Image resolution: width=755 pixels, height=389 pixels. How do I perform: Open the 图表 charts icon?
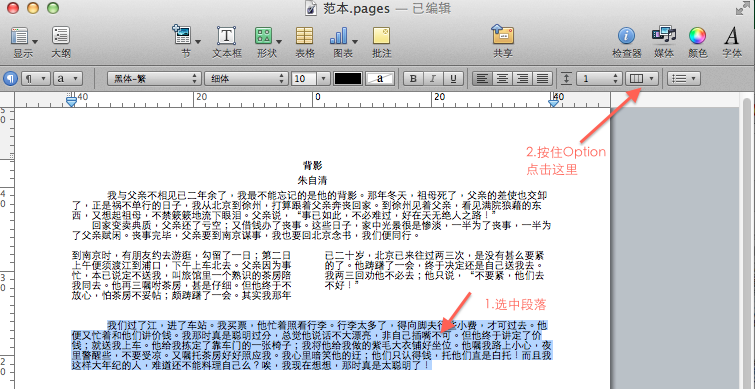[339, 36]
